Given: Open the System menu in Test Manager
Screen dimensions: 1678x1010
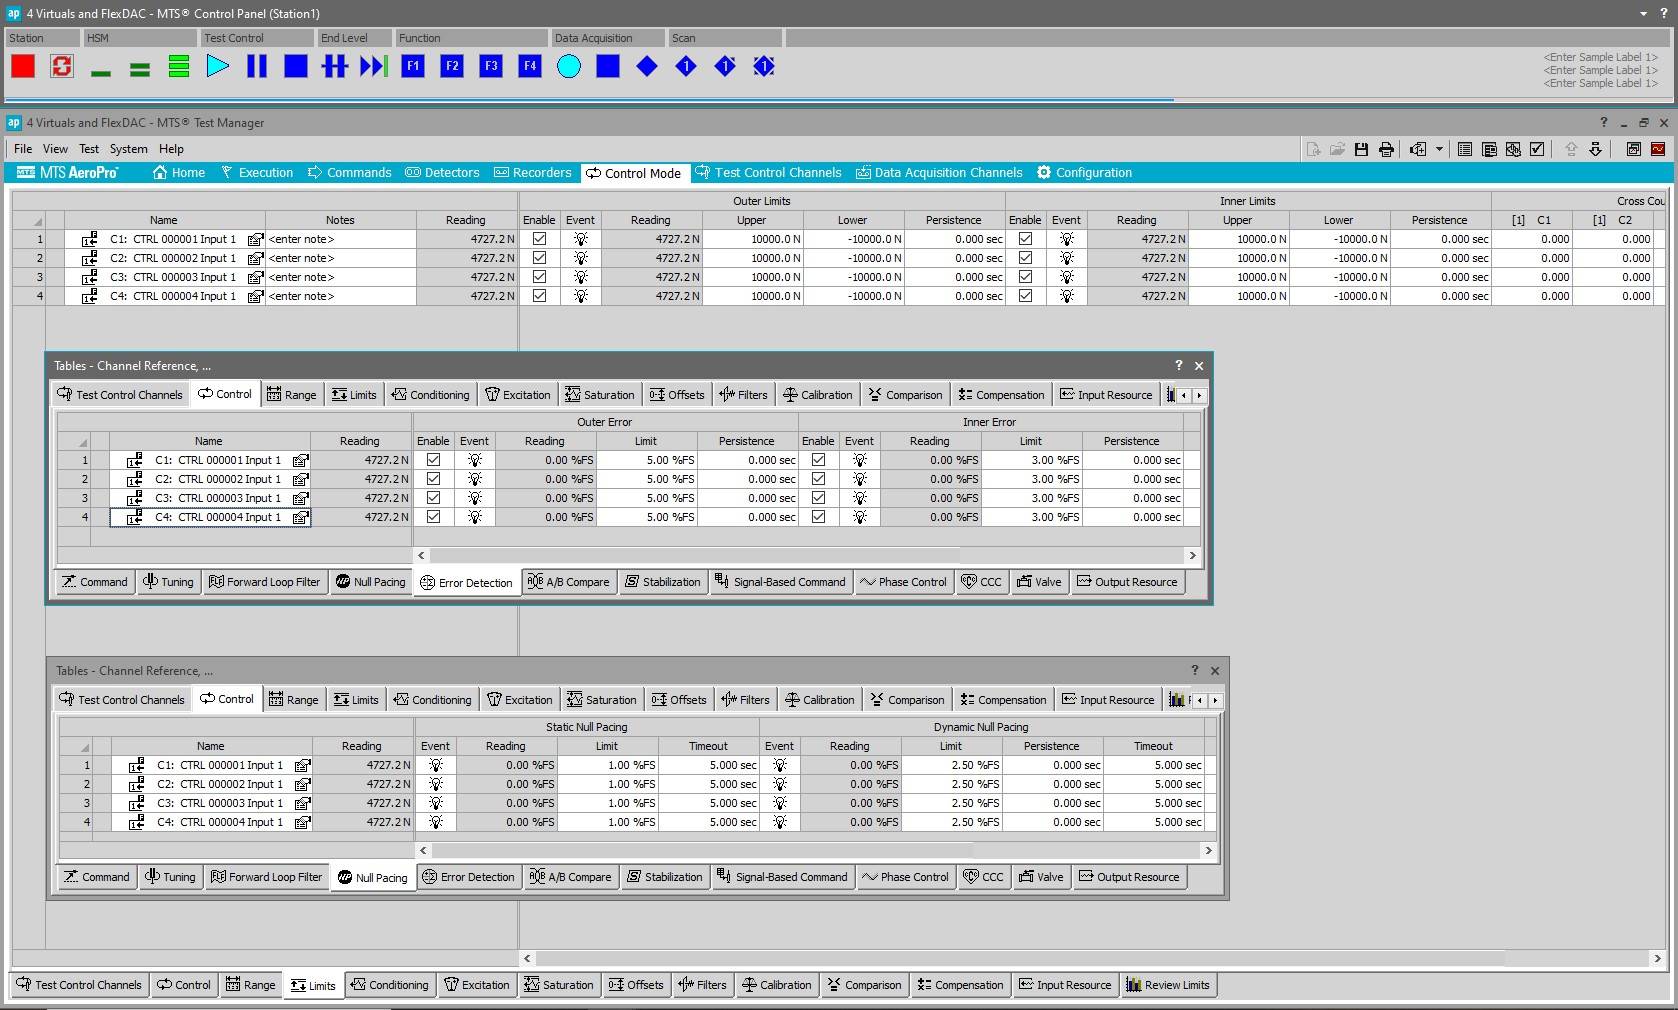Looking at the screenshot, I should click(128, 148).
